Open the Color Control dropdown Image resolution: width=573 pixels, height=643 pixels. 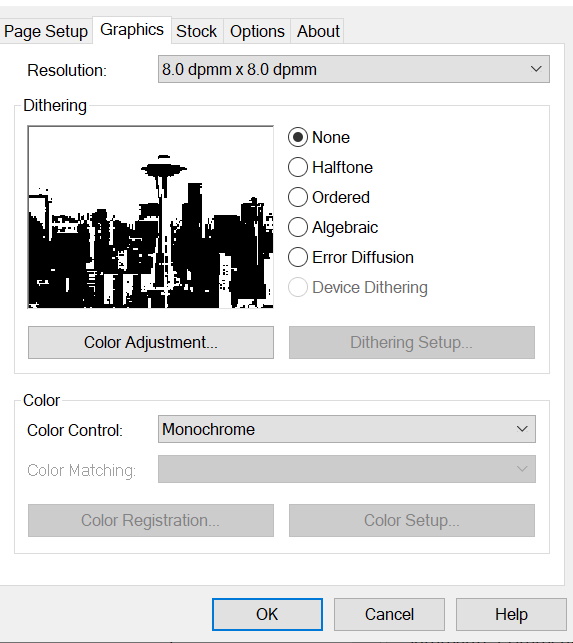347,429
